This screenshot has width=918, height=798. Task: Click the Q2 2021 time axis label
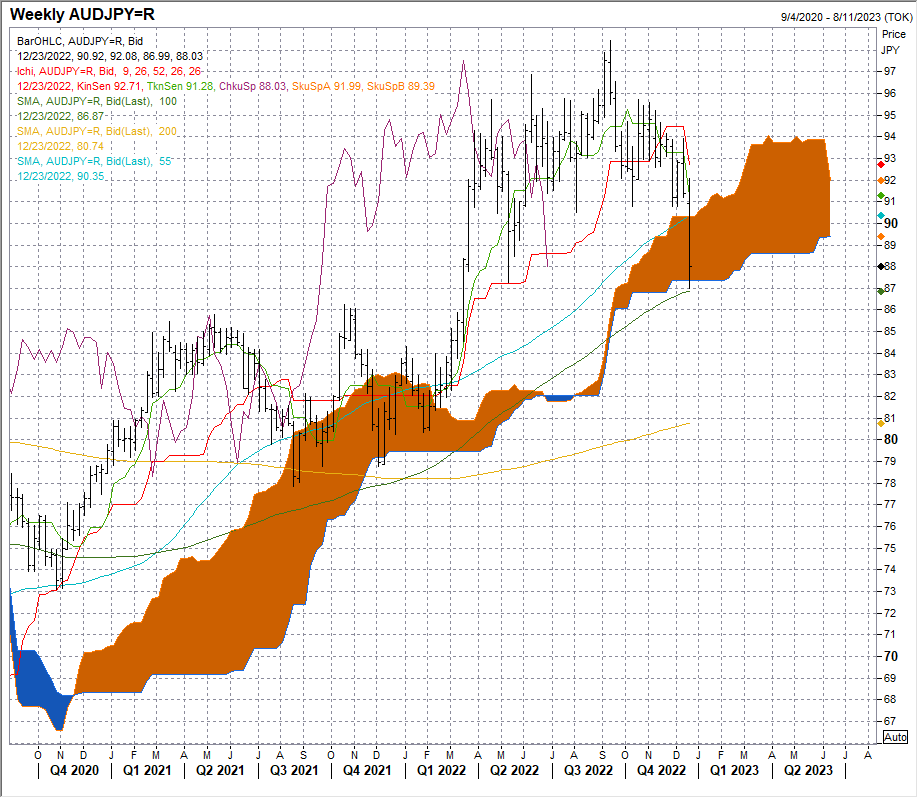(220, 770)
